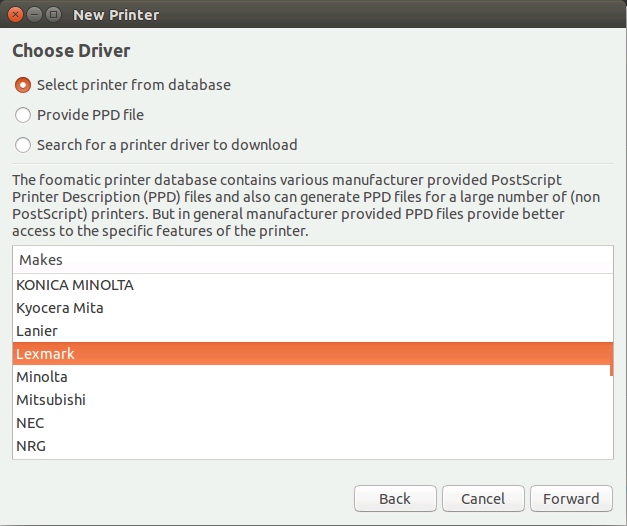The image size is (627, 526).
Task: Cancel the new printer setup
Action: tap(483, 499)
